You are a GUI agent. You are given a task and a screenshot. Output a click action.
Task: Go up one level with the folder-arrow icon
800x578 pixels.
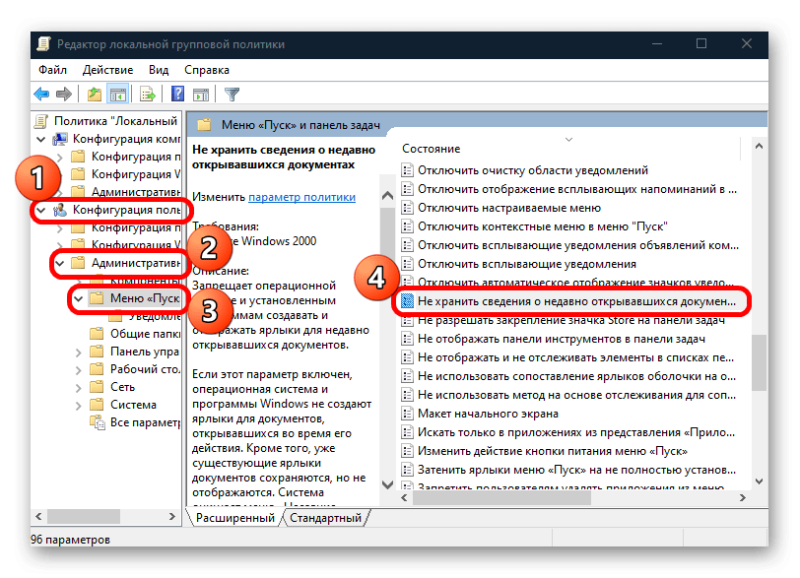[x=94, y=94]
